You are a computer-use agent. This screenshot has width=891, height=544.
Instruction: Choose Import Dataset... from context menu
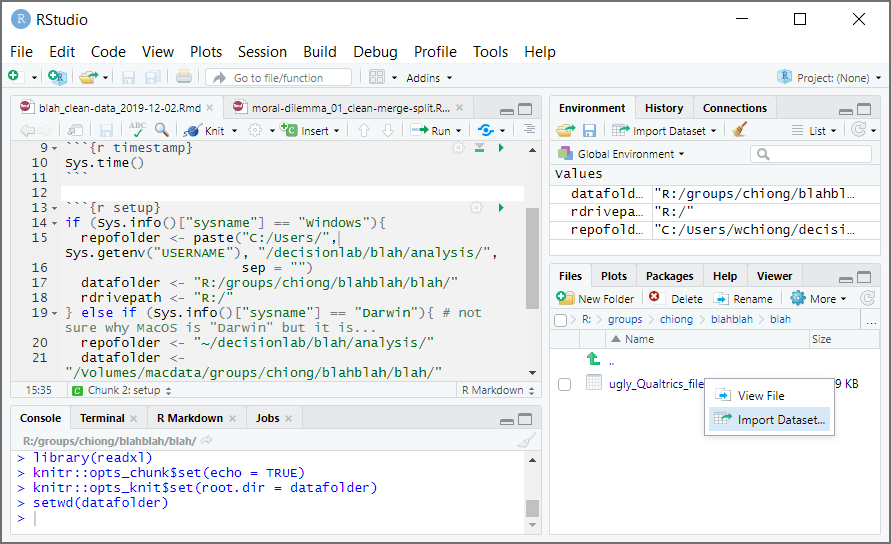(770, 420)
